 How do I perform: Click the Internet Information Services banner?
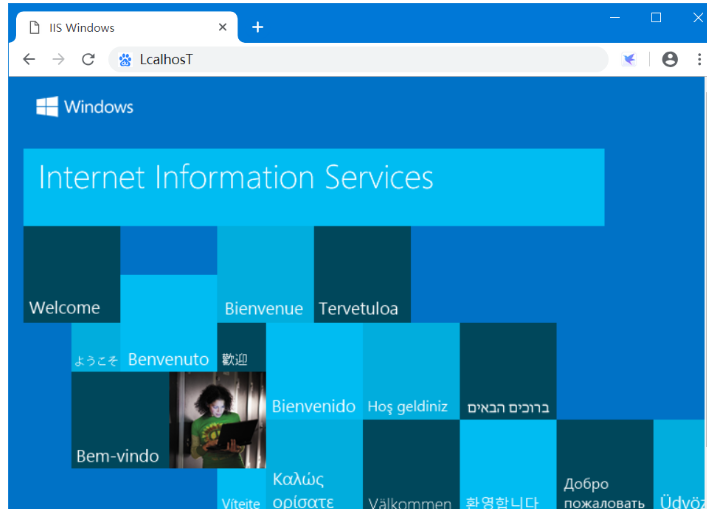point(314,187)
